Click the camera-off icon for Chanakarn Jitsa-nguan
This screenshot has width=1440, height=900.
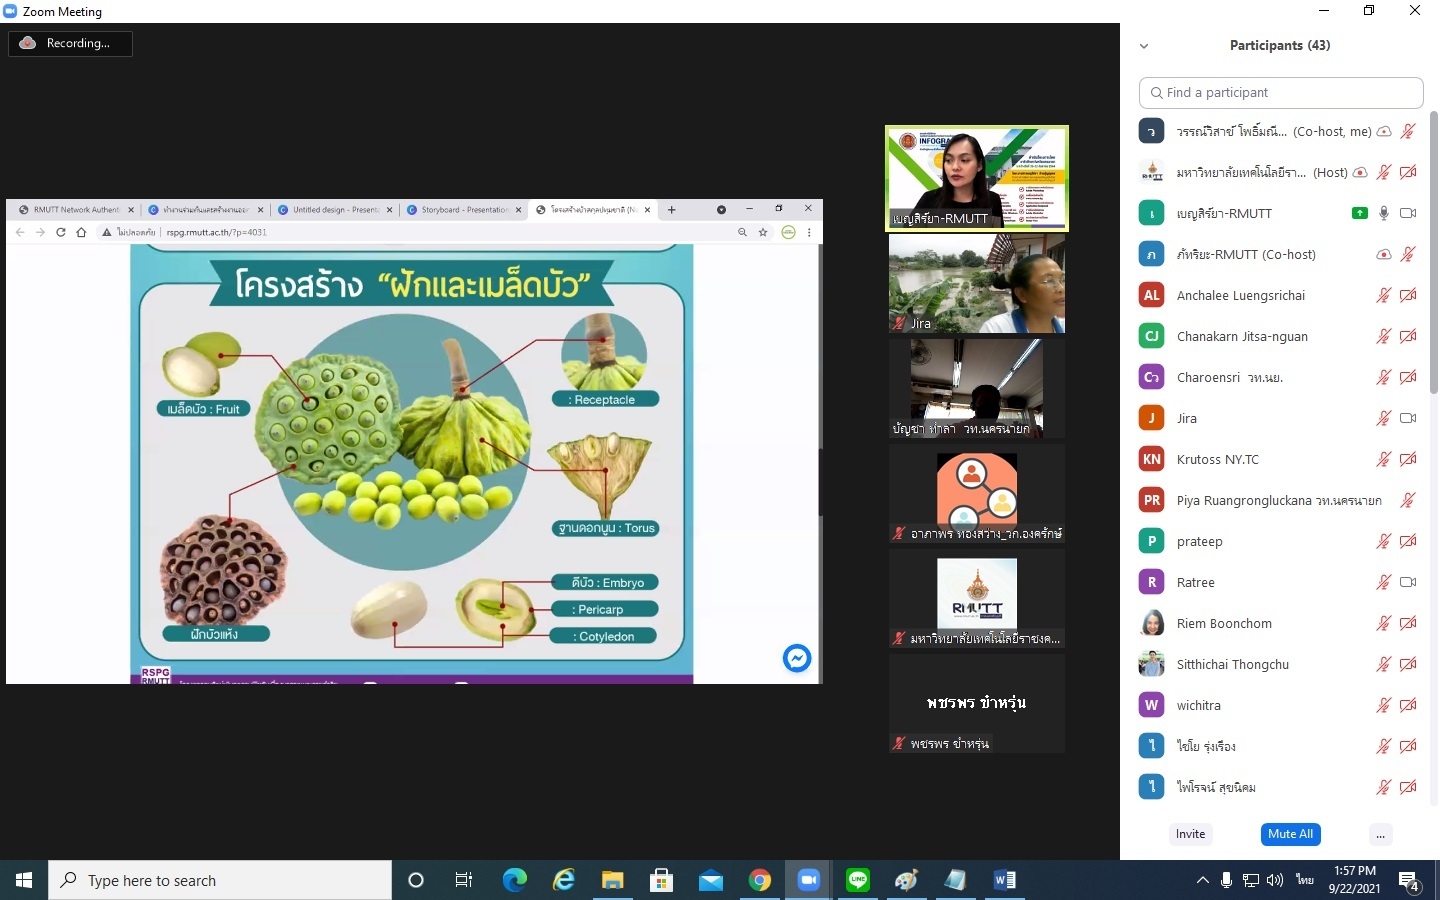[x=1408, y=336]
